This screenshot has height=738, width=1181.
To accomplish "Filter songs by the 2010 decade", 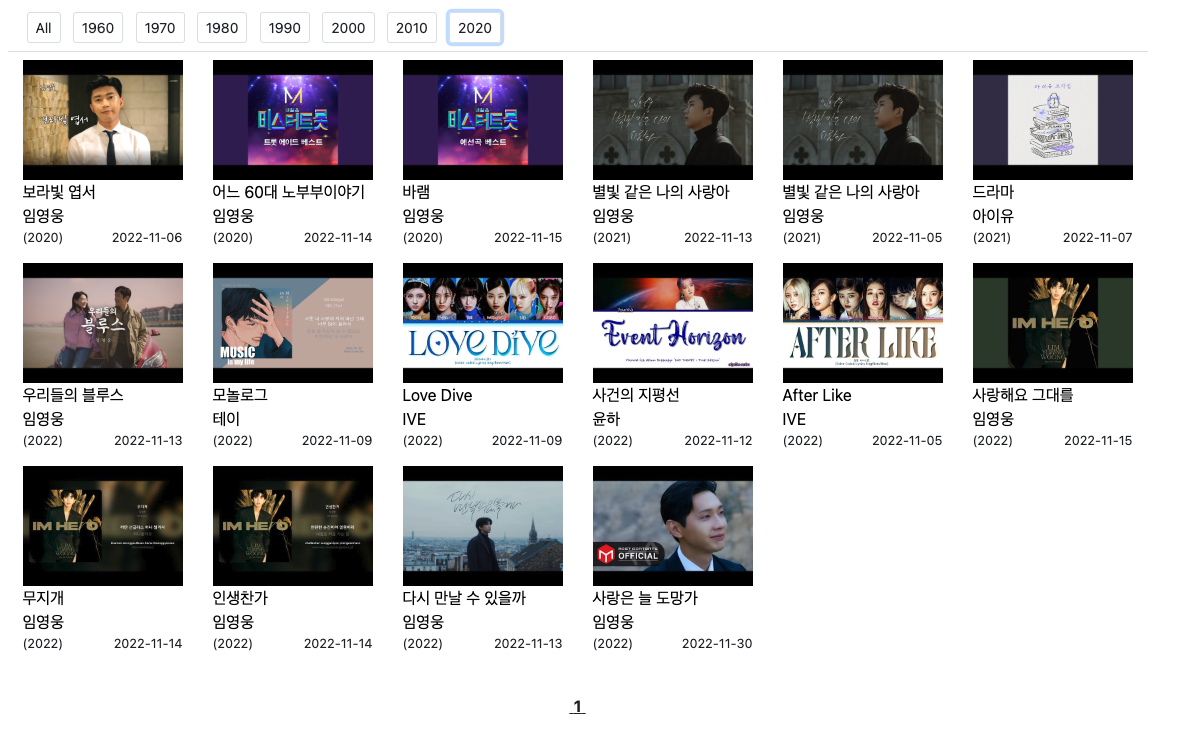I will [x=411, y=28].
